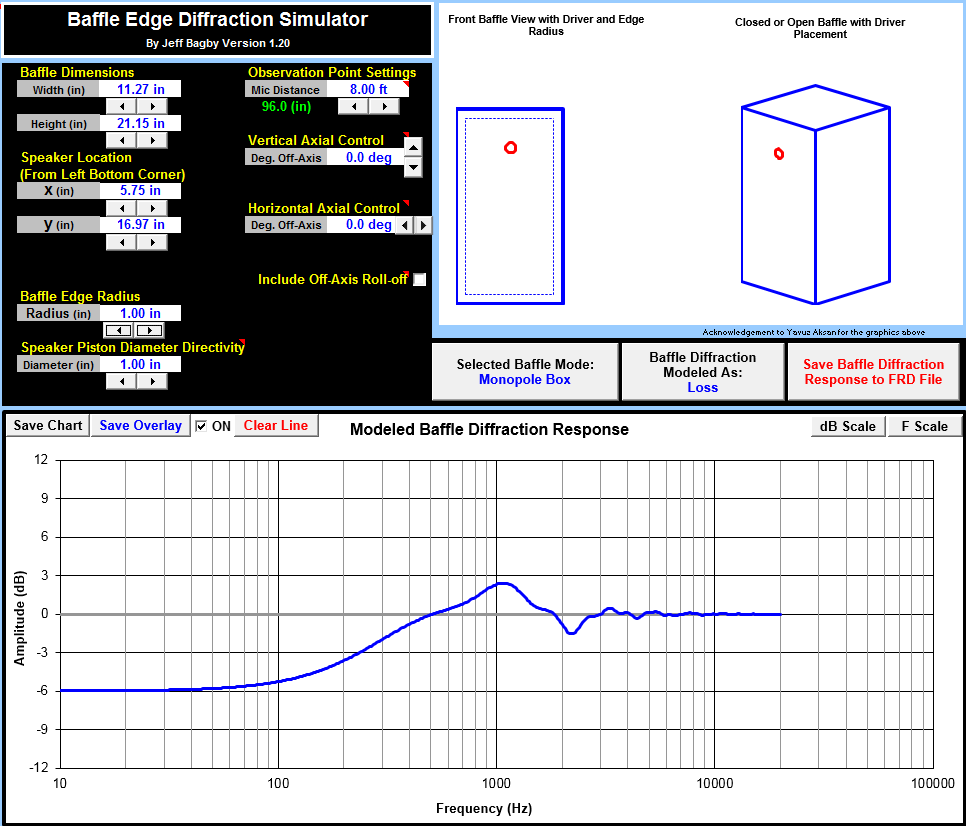Increase speaker Y location arrow

pos(152,242)
